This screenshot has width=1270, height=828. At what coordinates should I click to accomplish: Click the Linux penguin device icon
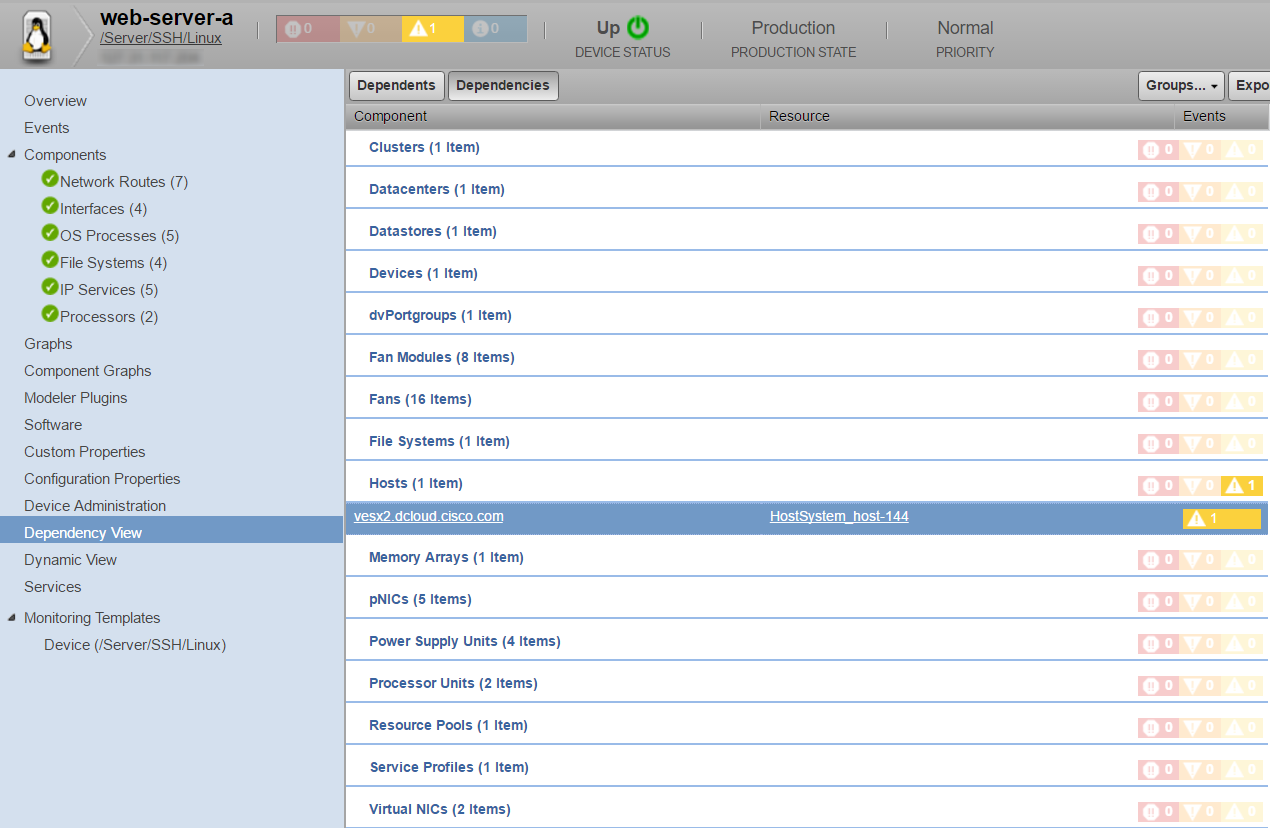(36, 38)
